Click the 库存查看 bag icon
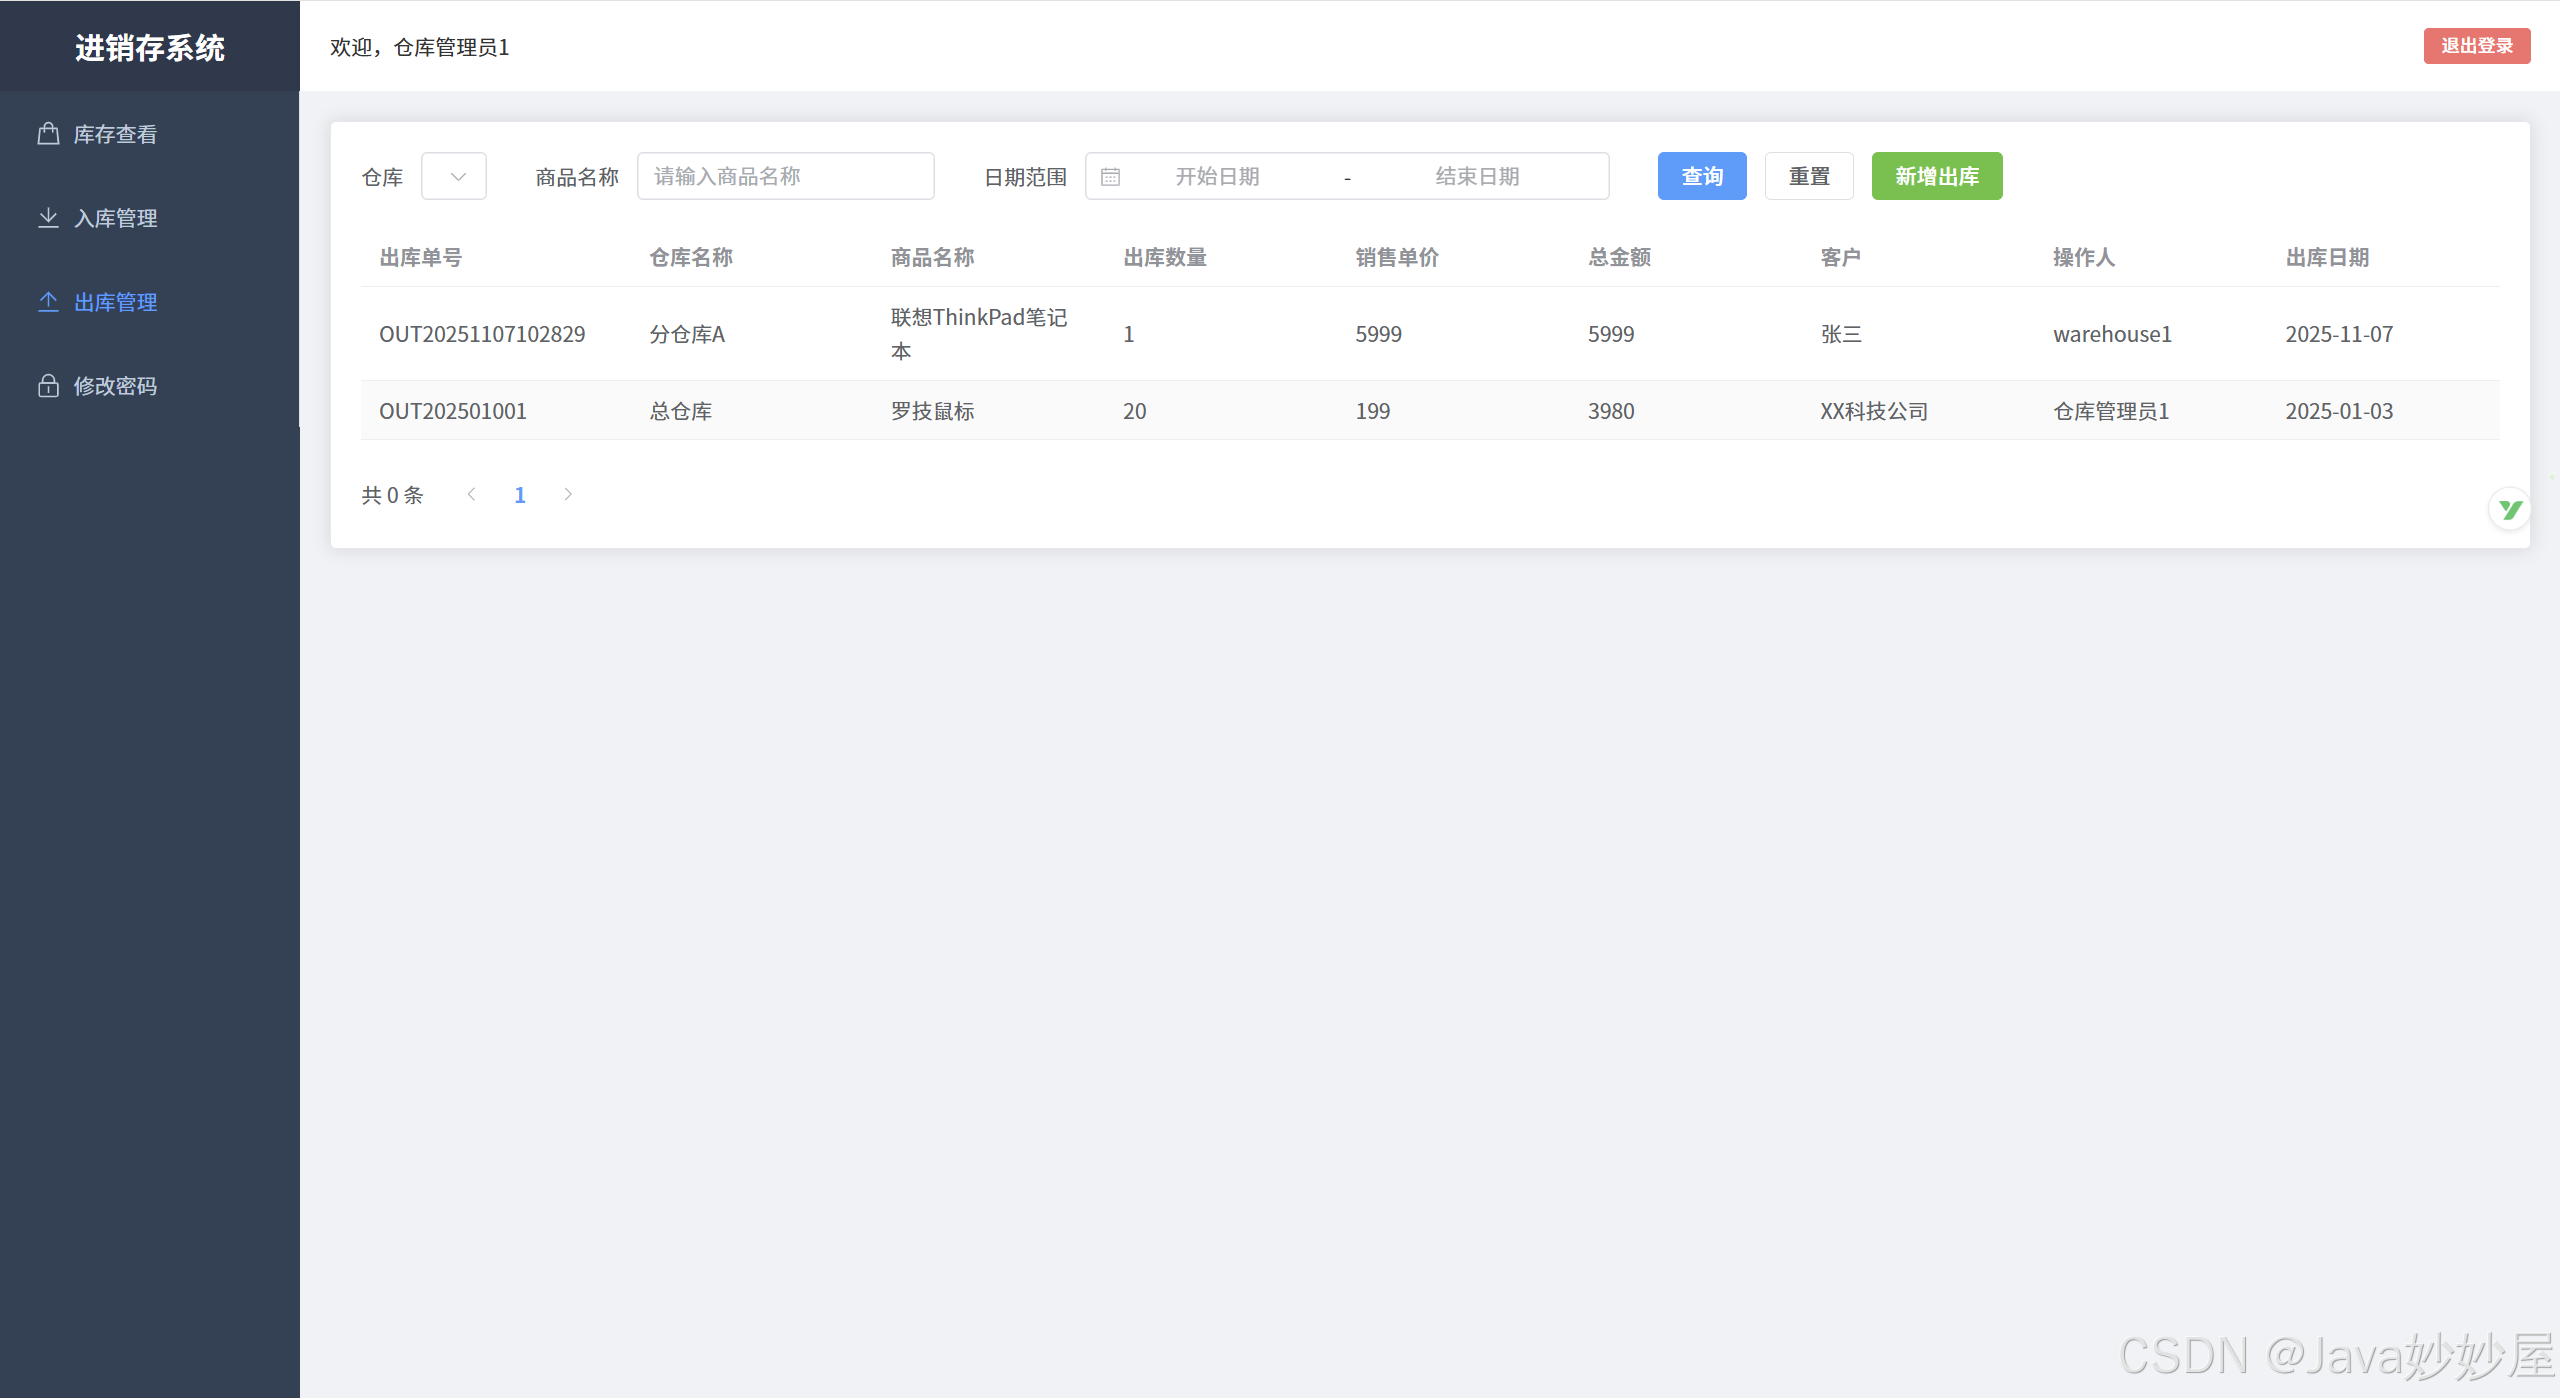The image size is (2560, 1398). (48, 134)
